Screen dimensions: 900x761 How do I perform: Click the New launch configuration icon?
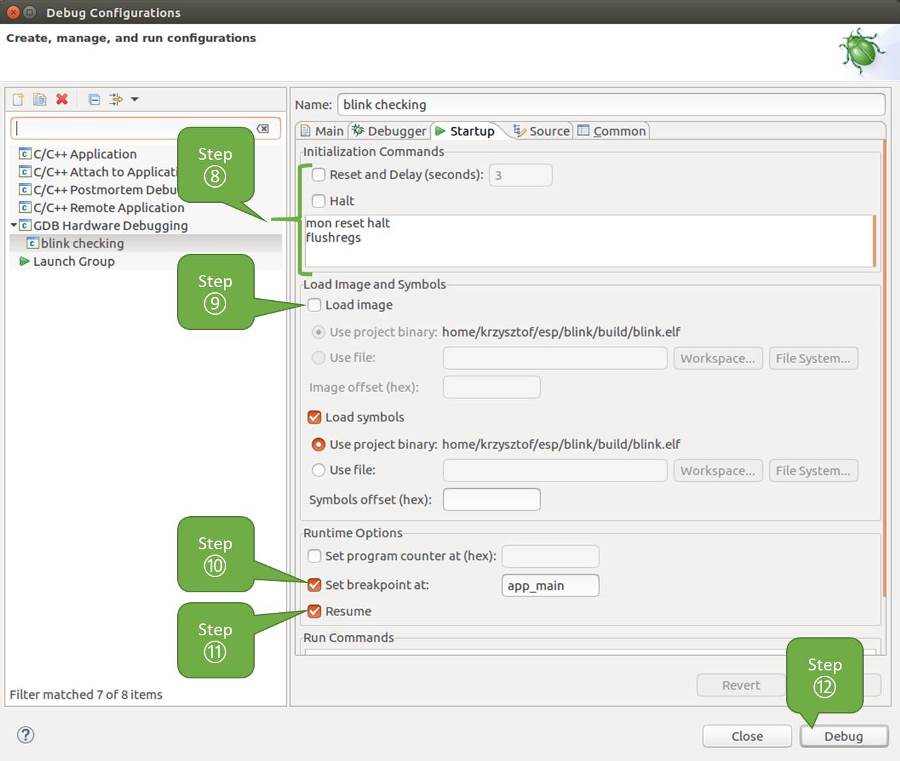18,99
